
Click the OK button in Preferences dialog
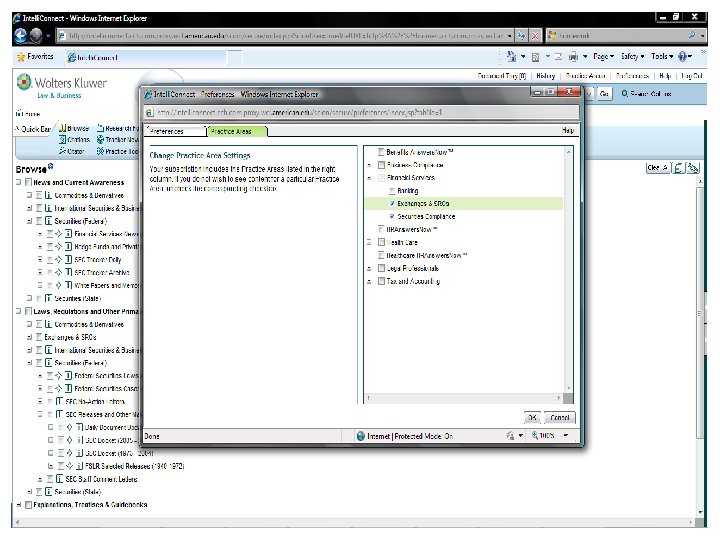click(x=532, y=417)
